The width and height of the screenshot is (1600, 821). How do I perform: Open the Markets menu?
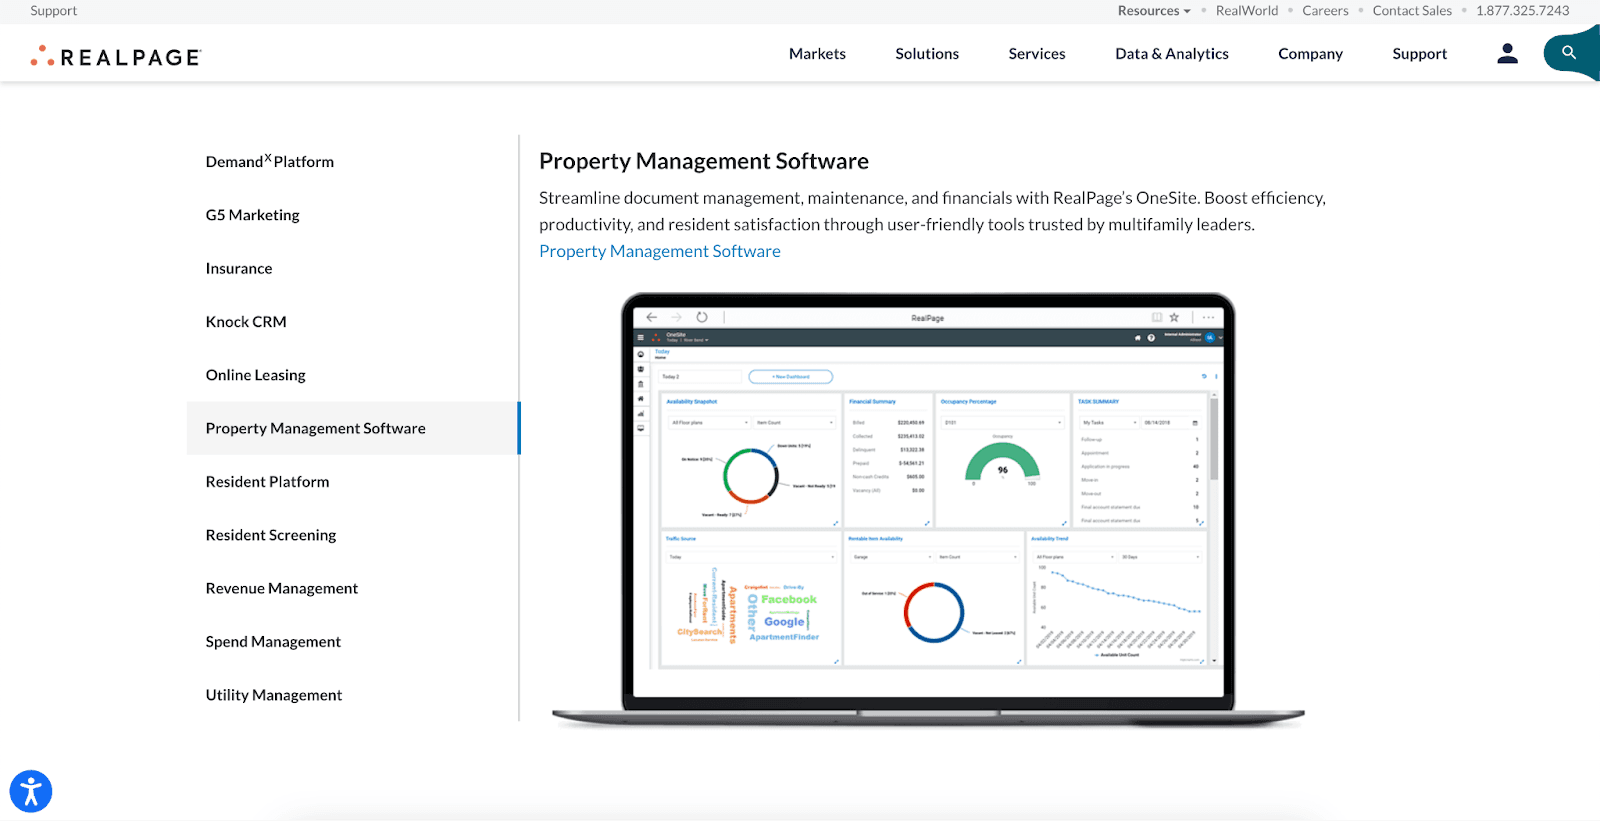(817, 54)
